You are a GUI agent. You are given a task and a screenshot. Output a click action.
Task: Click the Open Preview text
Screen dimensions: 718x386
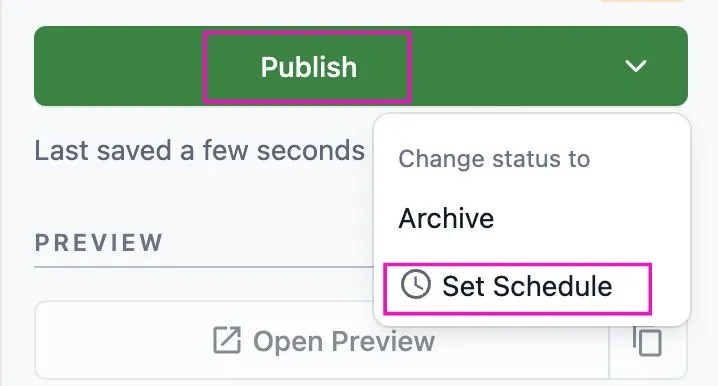point(344,341)
